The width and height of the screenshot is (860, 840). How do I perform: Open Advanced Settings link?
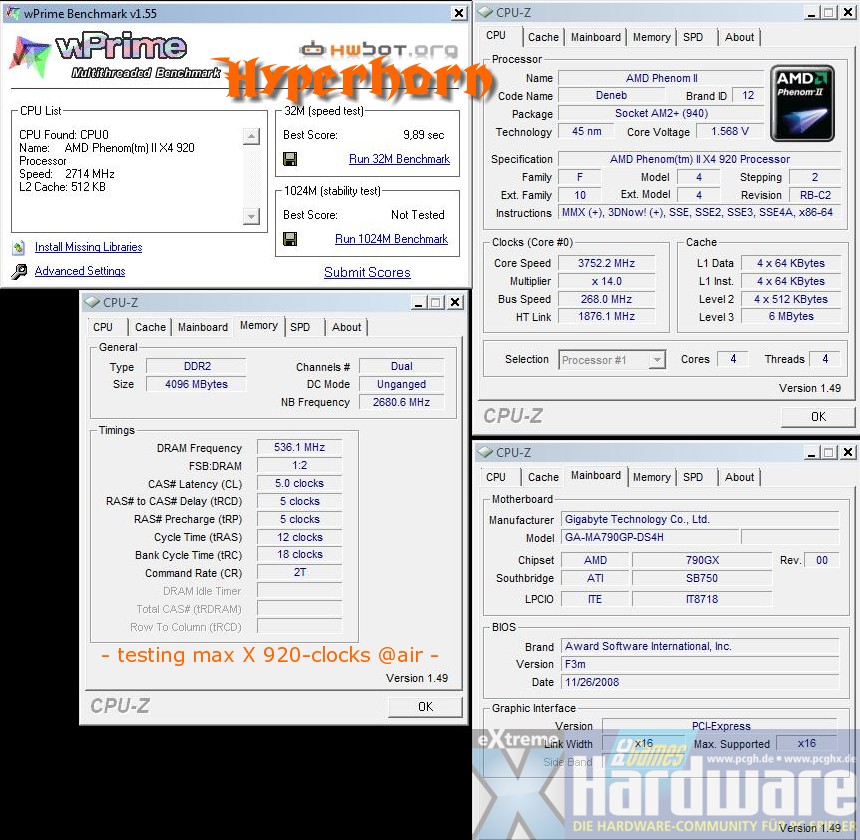[x=80, y=271]
